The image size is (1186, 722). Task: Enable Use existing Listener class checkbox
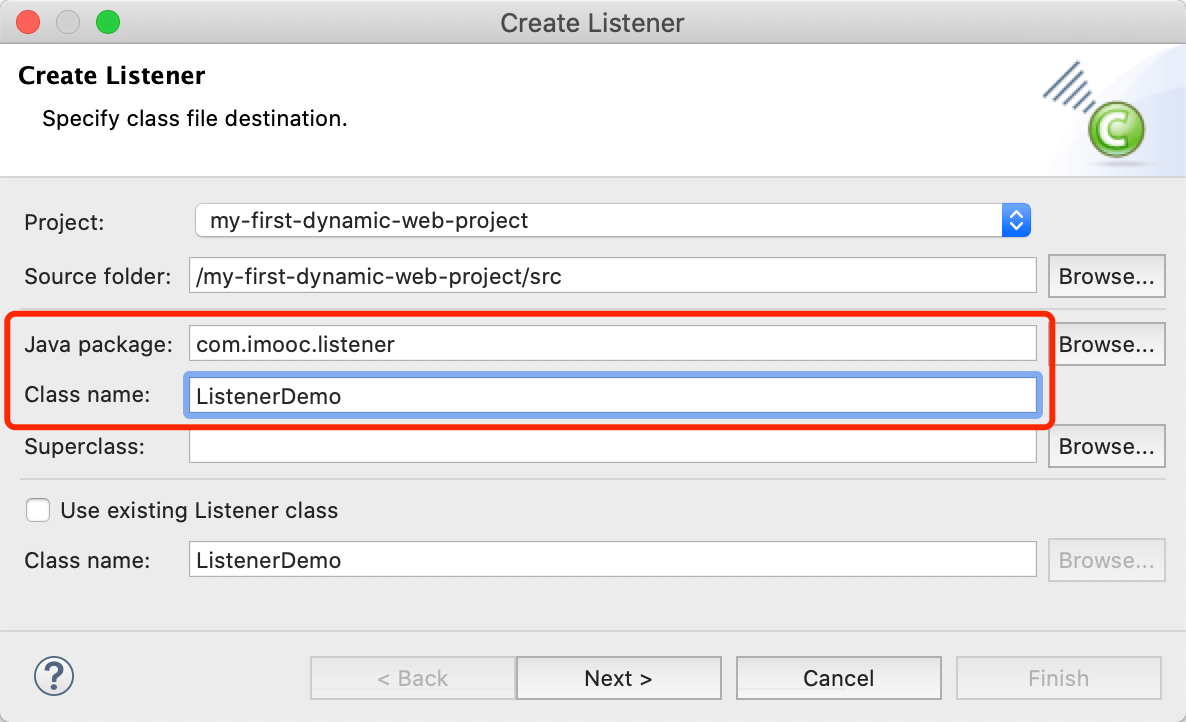(39, 510)
